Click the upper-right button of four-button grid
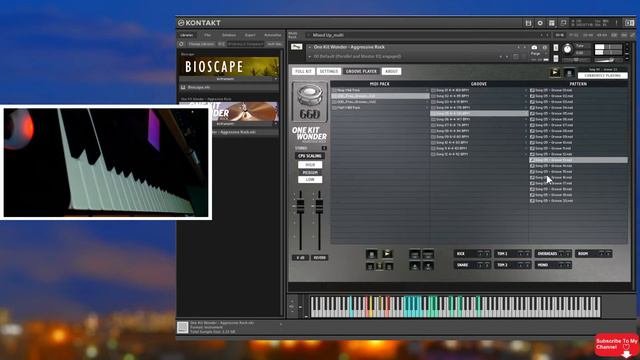Image resolution: width=640 pixels, height=360 pixels. pyautogui.click(x=428, y=254)
